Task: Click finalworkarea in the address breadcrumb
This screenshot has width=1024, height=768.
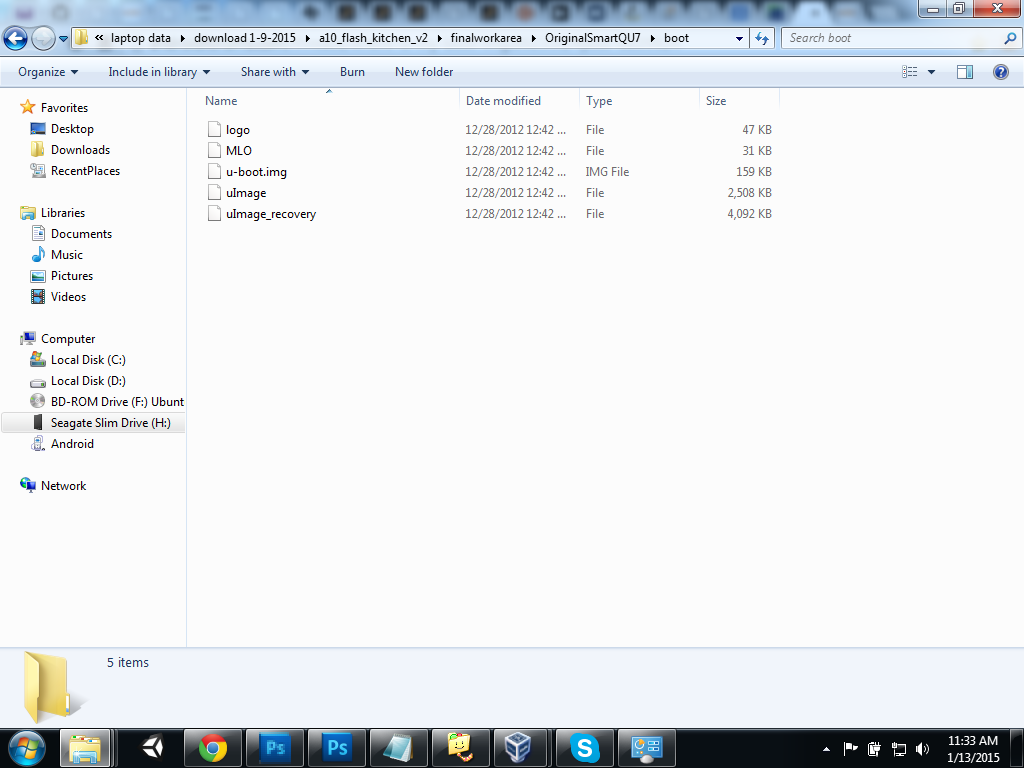Action: [x=486, y=38]
